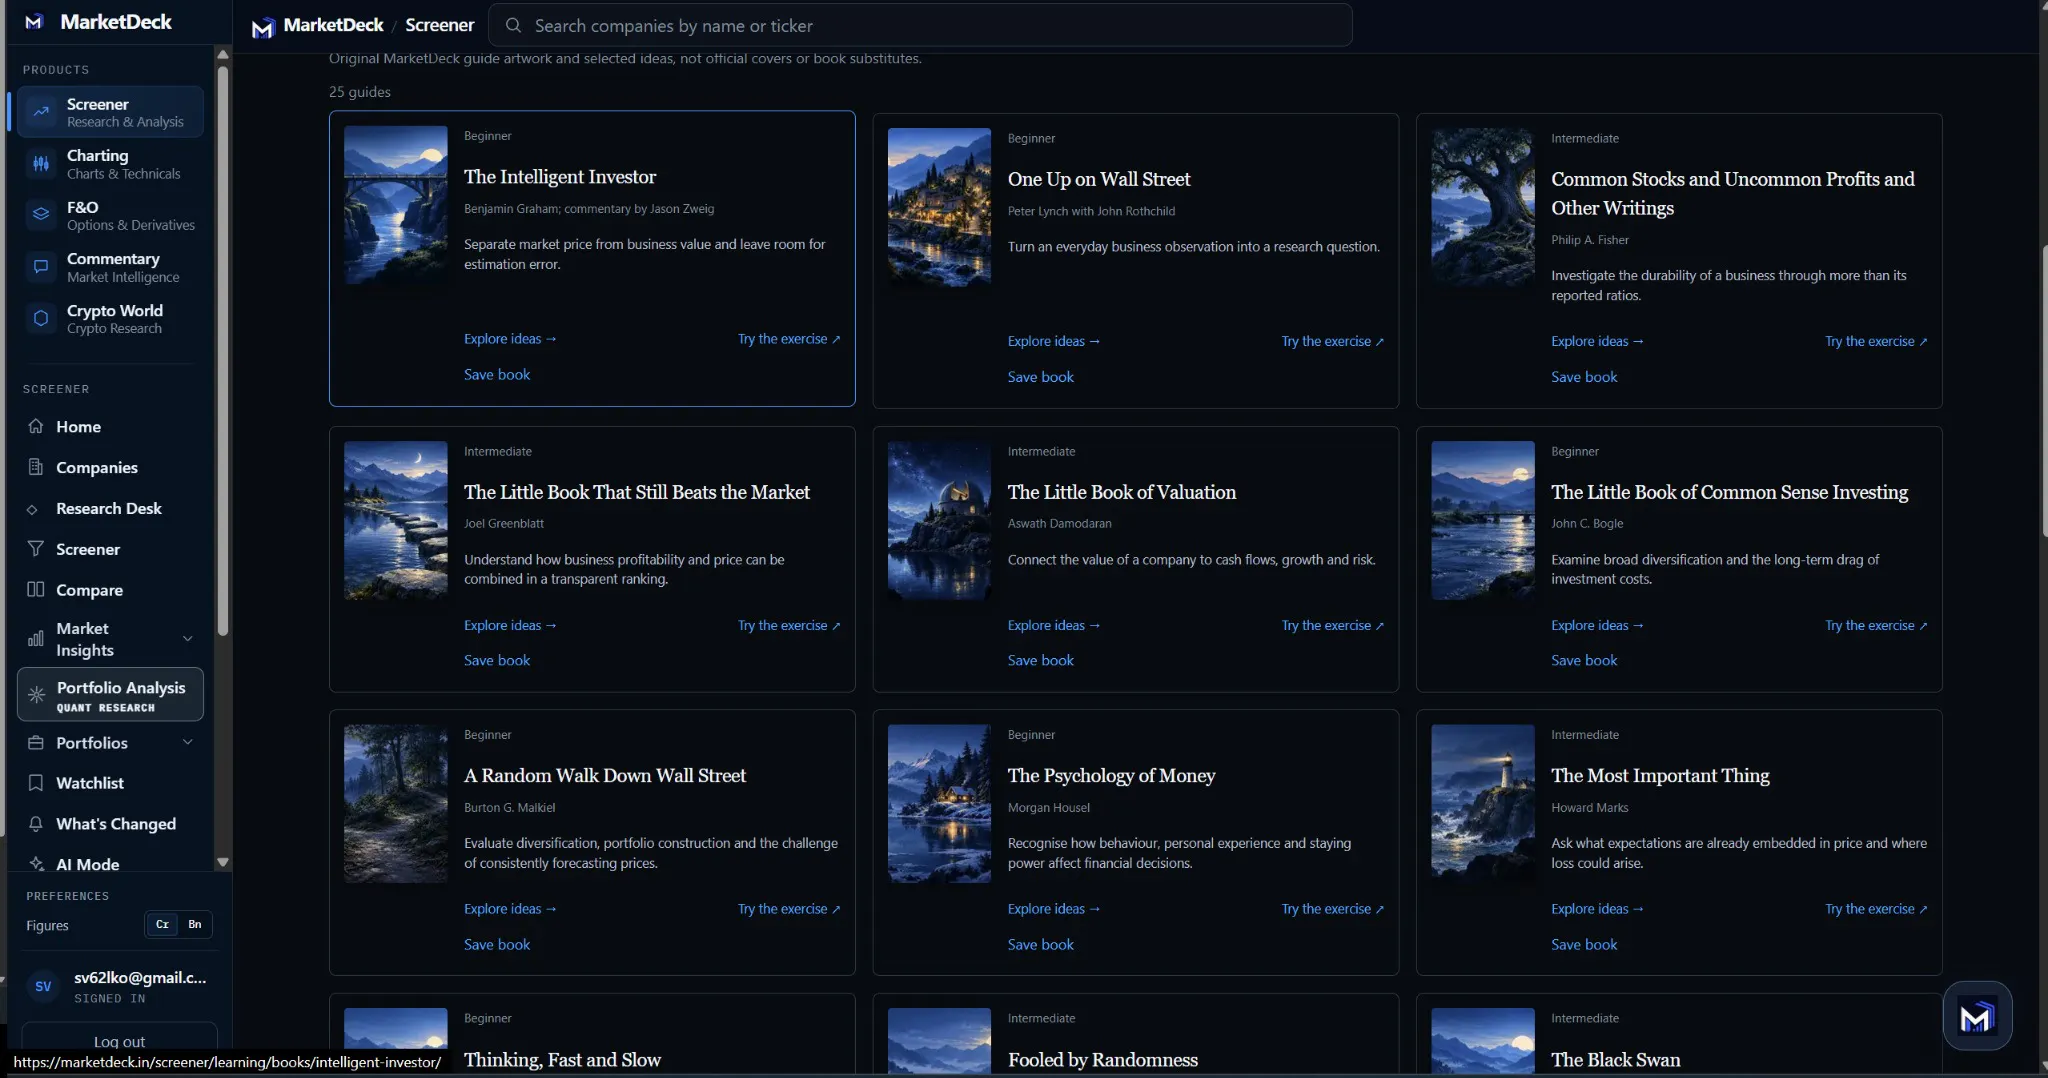Open MarketDeck breadcrumb home link

pyautogui.click(x=318, y=26)
